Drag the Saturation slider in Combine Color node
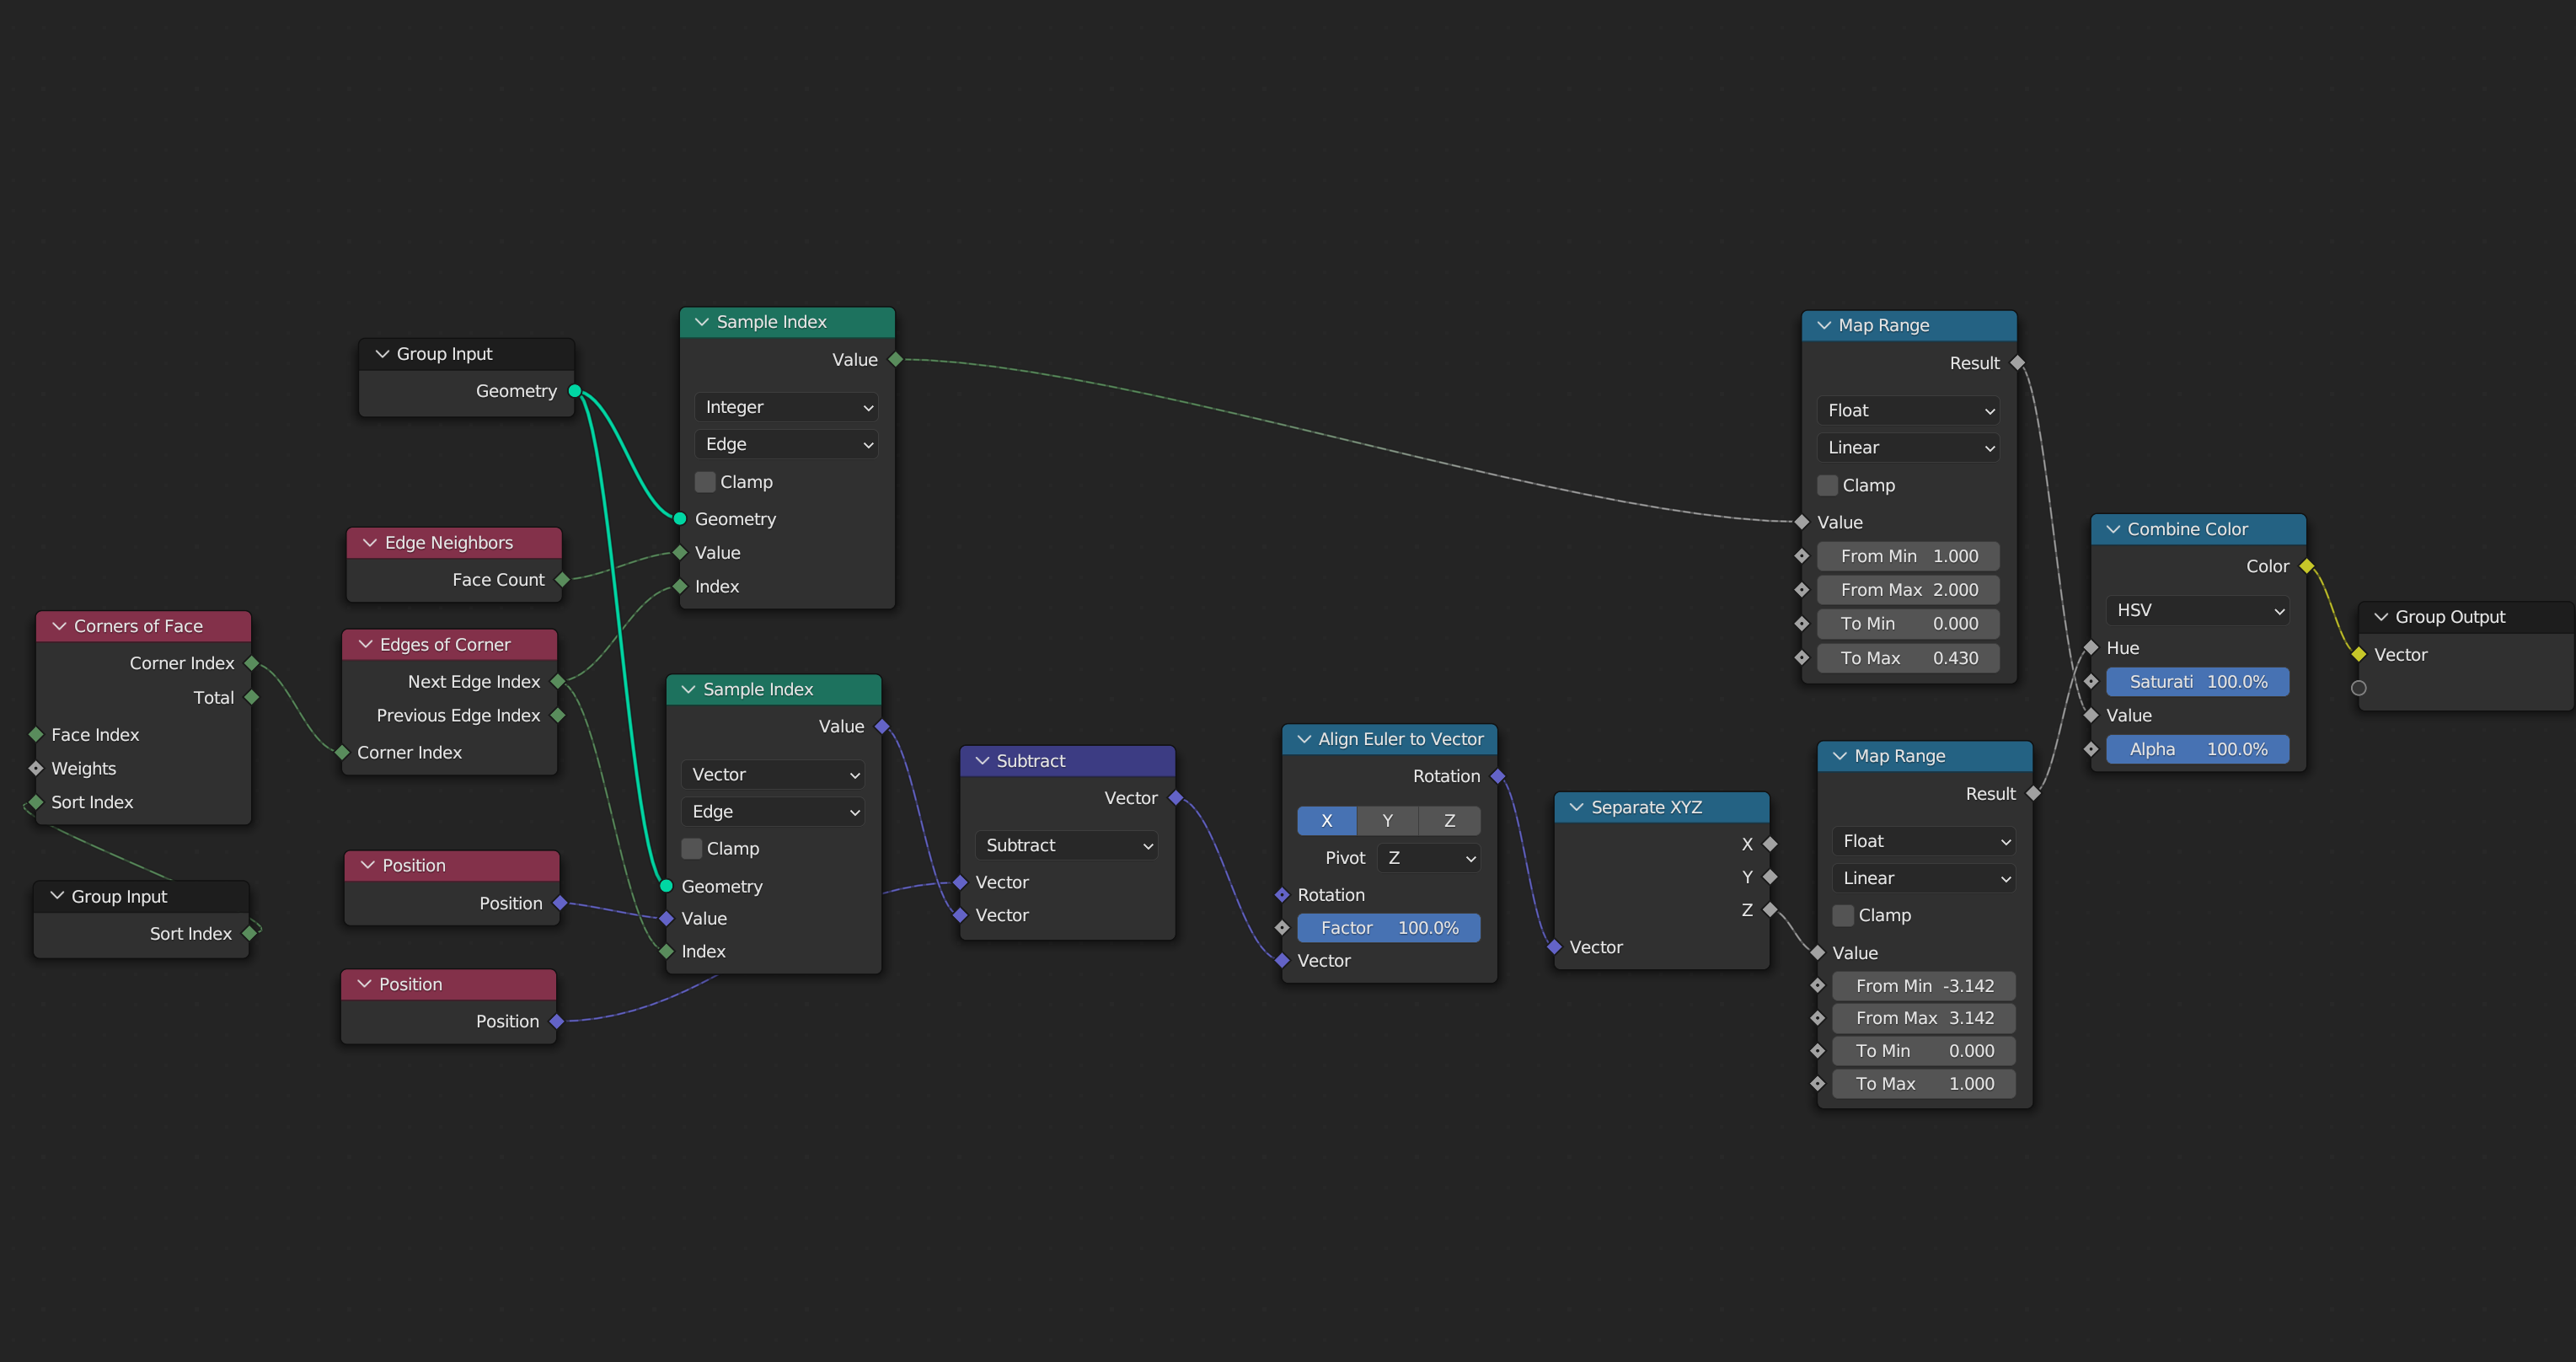Image resolution: width=2576 pixels, height=1362 pixels. 2199,682
